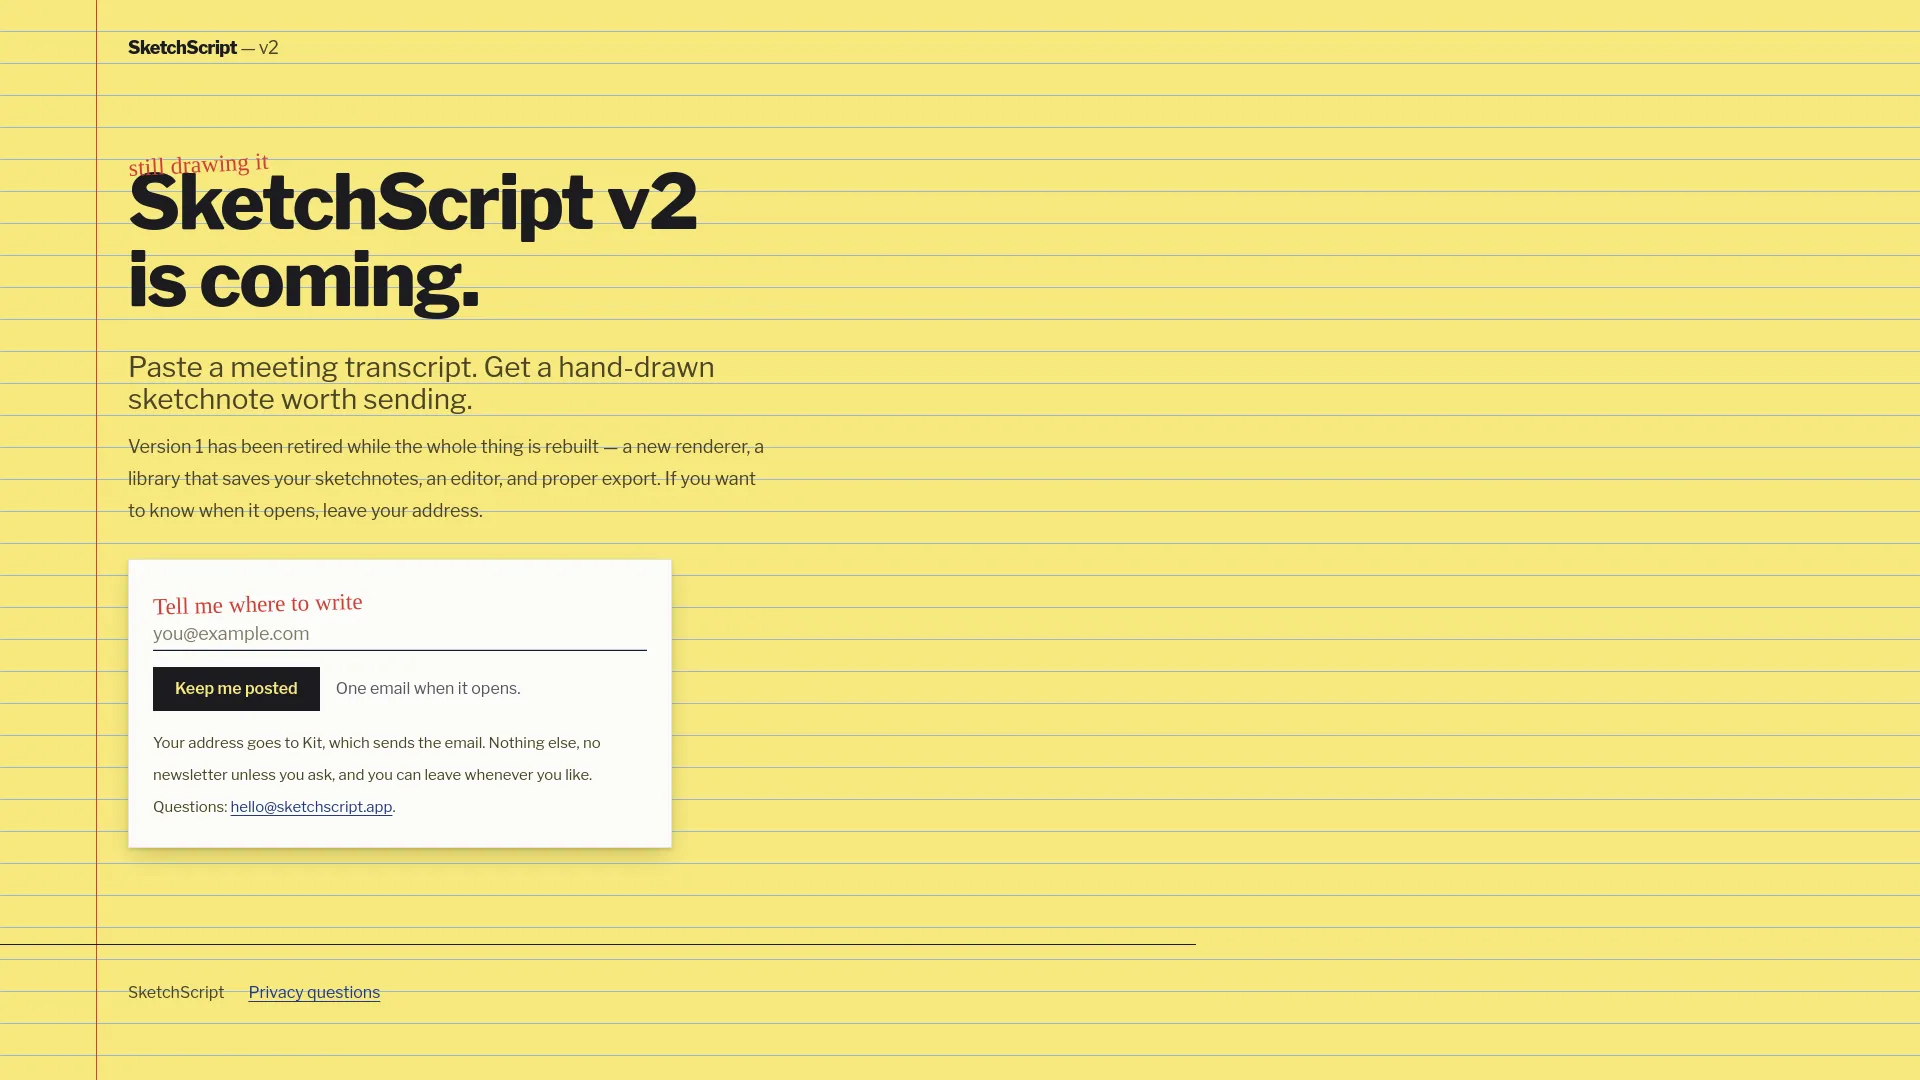Click the footer 'SketchScript' text
The image size is (1920, 1080).
point(176,993)
